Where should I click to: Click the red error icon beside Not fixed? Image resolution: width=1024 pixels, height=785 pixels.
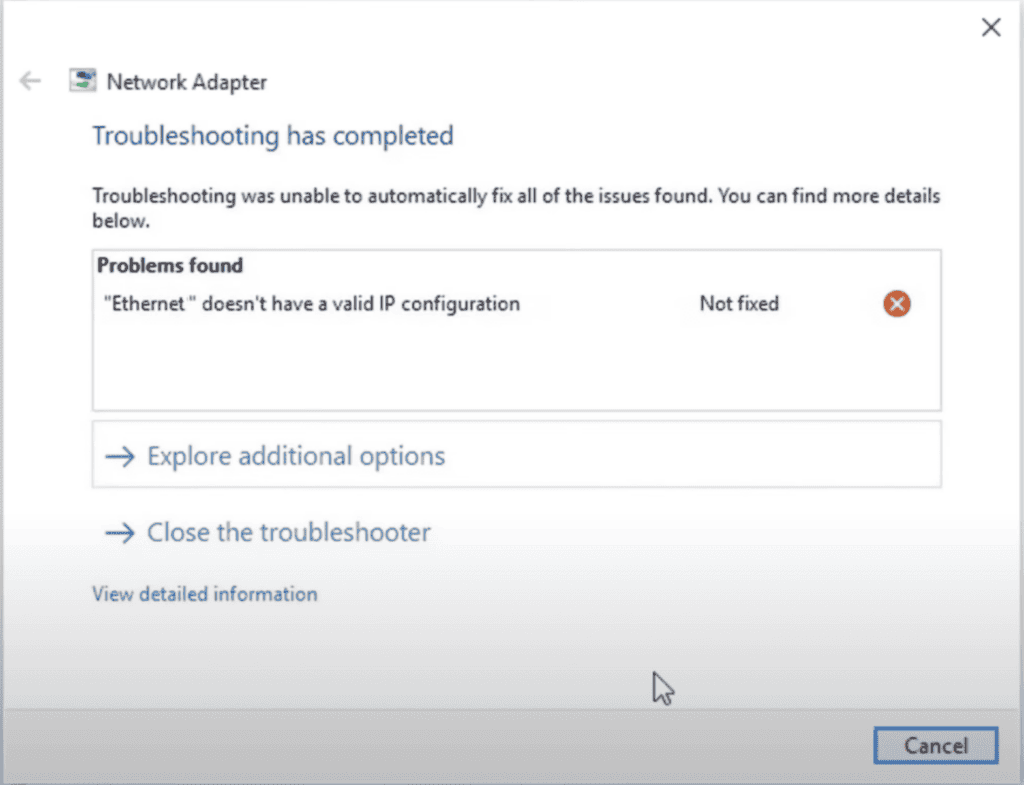pos(897,304)
